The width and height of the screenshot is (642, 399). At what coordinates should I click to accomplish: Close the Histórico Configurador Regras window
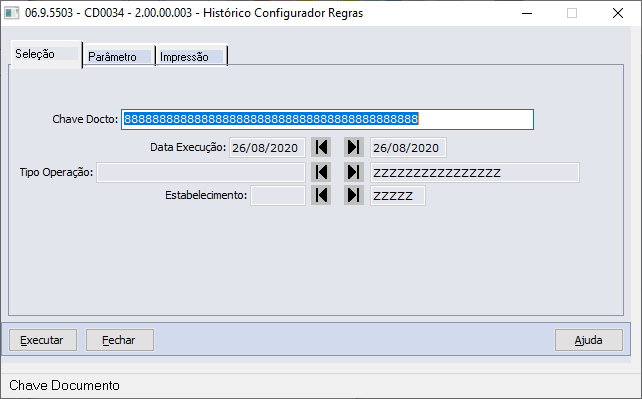point(618,13)
